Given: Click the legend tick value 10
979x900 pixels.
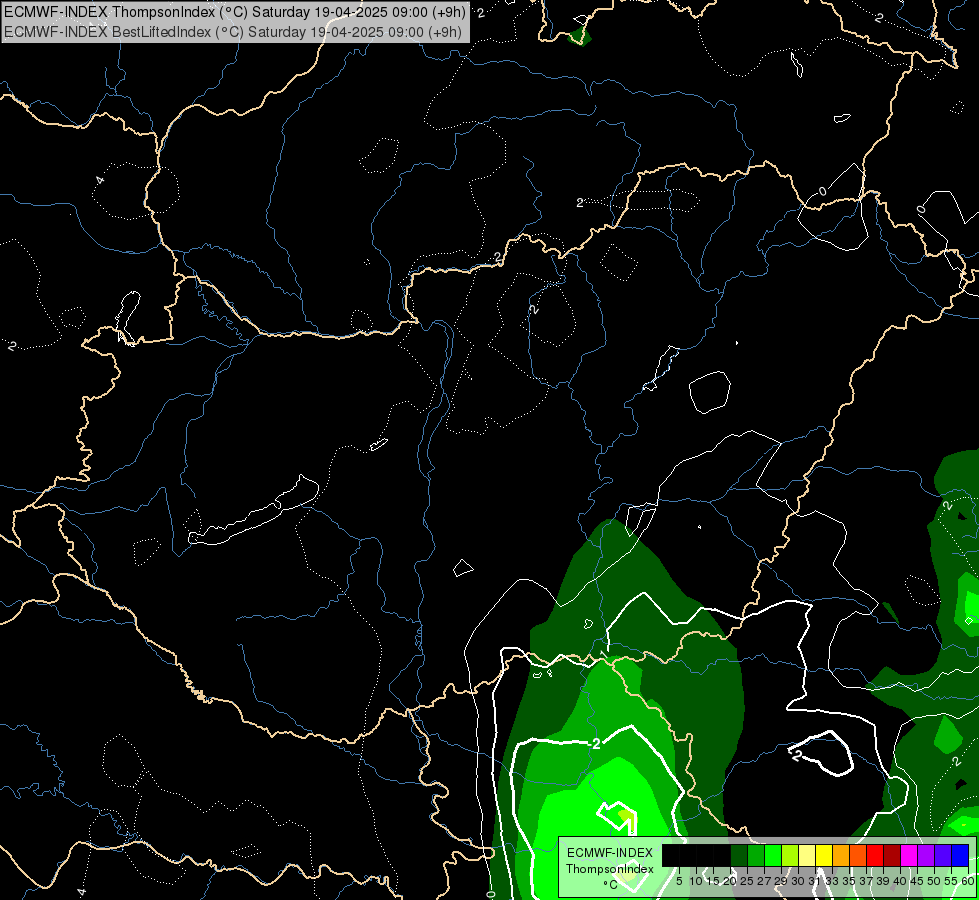Looking at the screenshot, I should pos(696,881).
